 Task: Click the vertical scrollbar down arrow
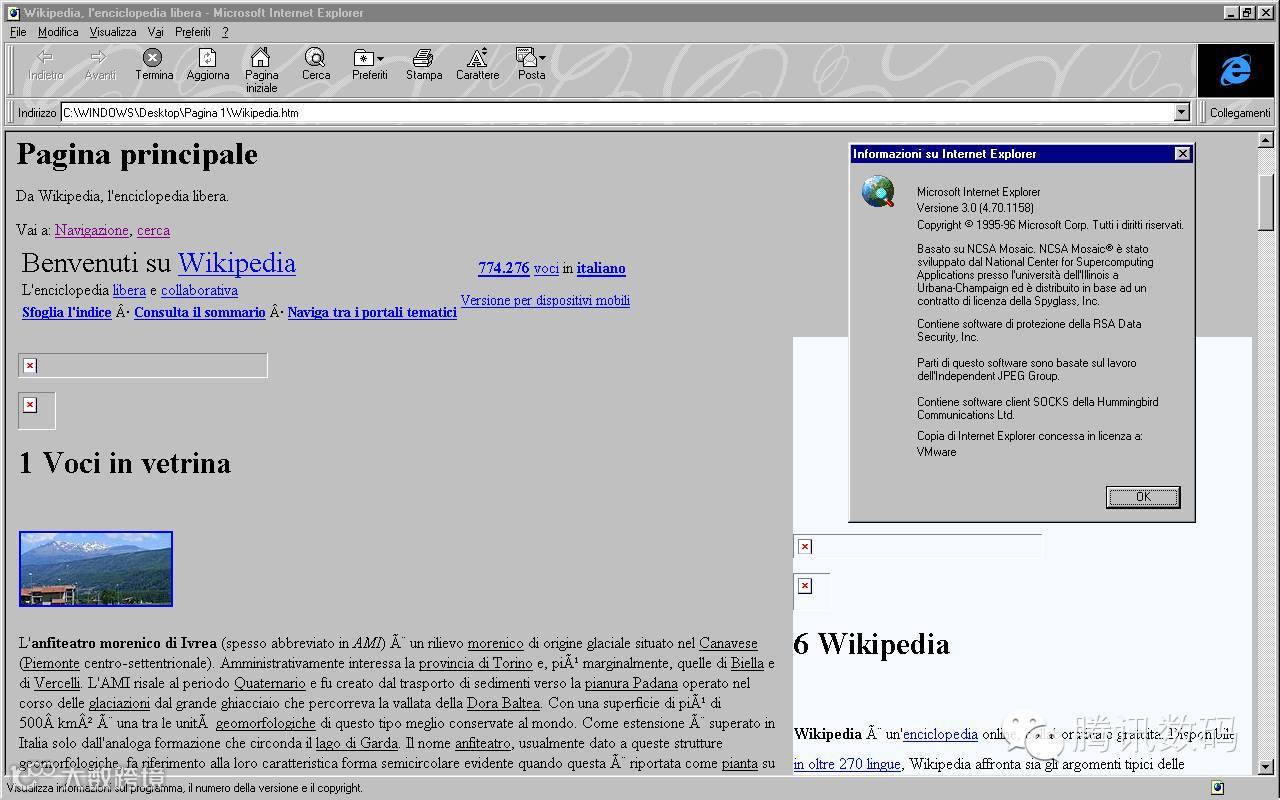[x=1265, y=767]
